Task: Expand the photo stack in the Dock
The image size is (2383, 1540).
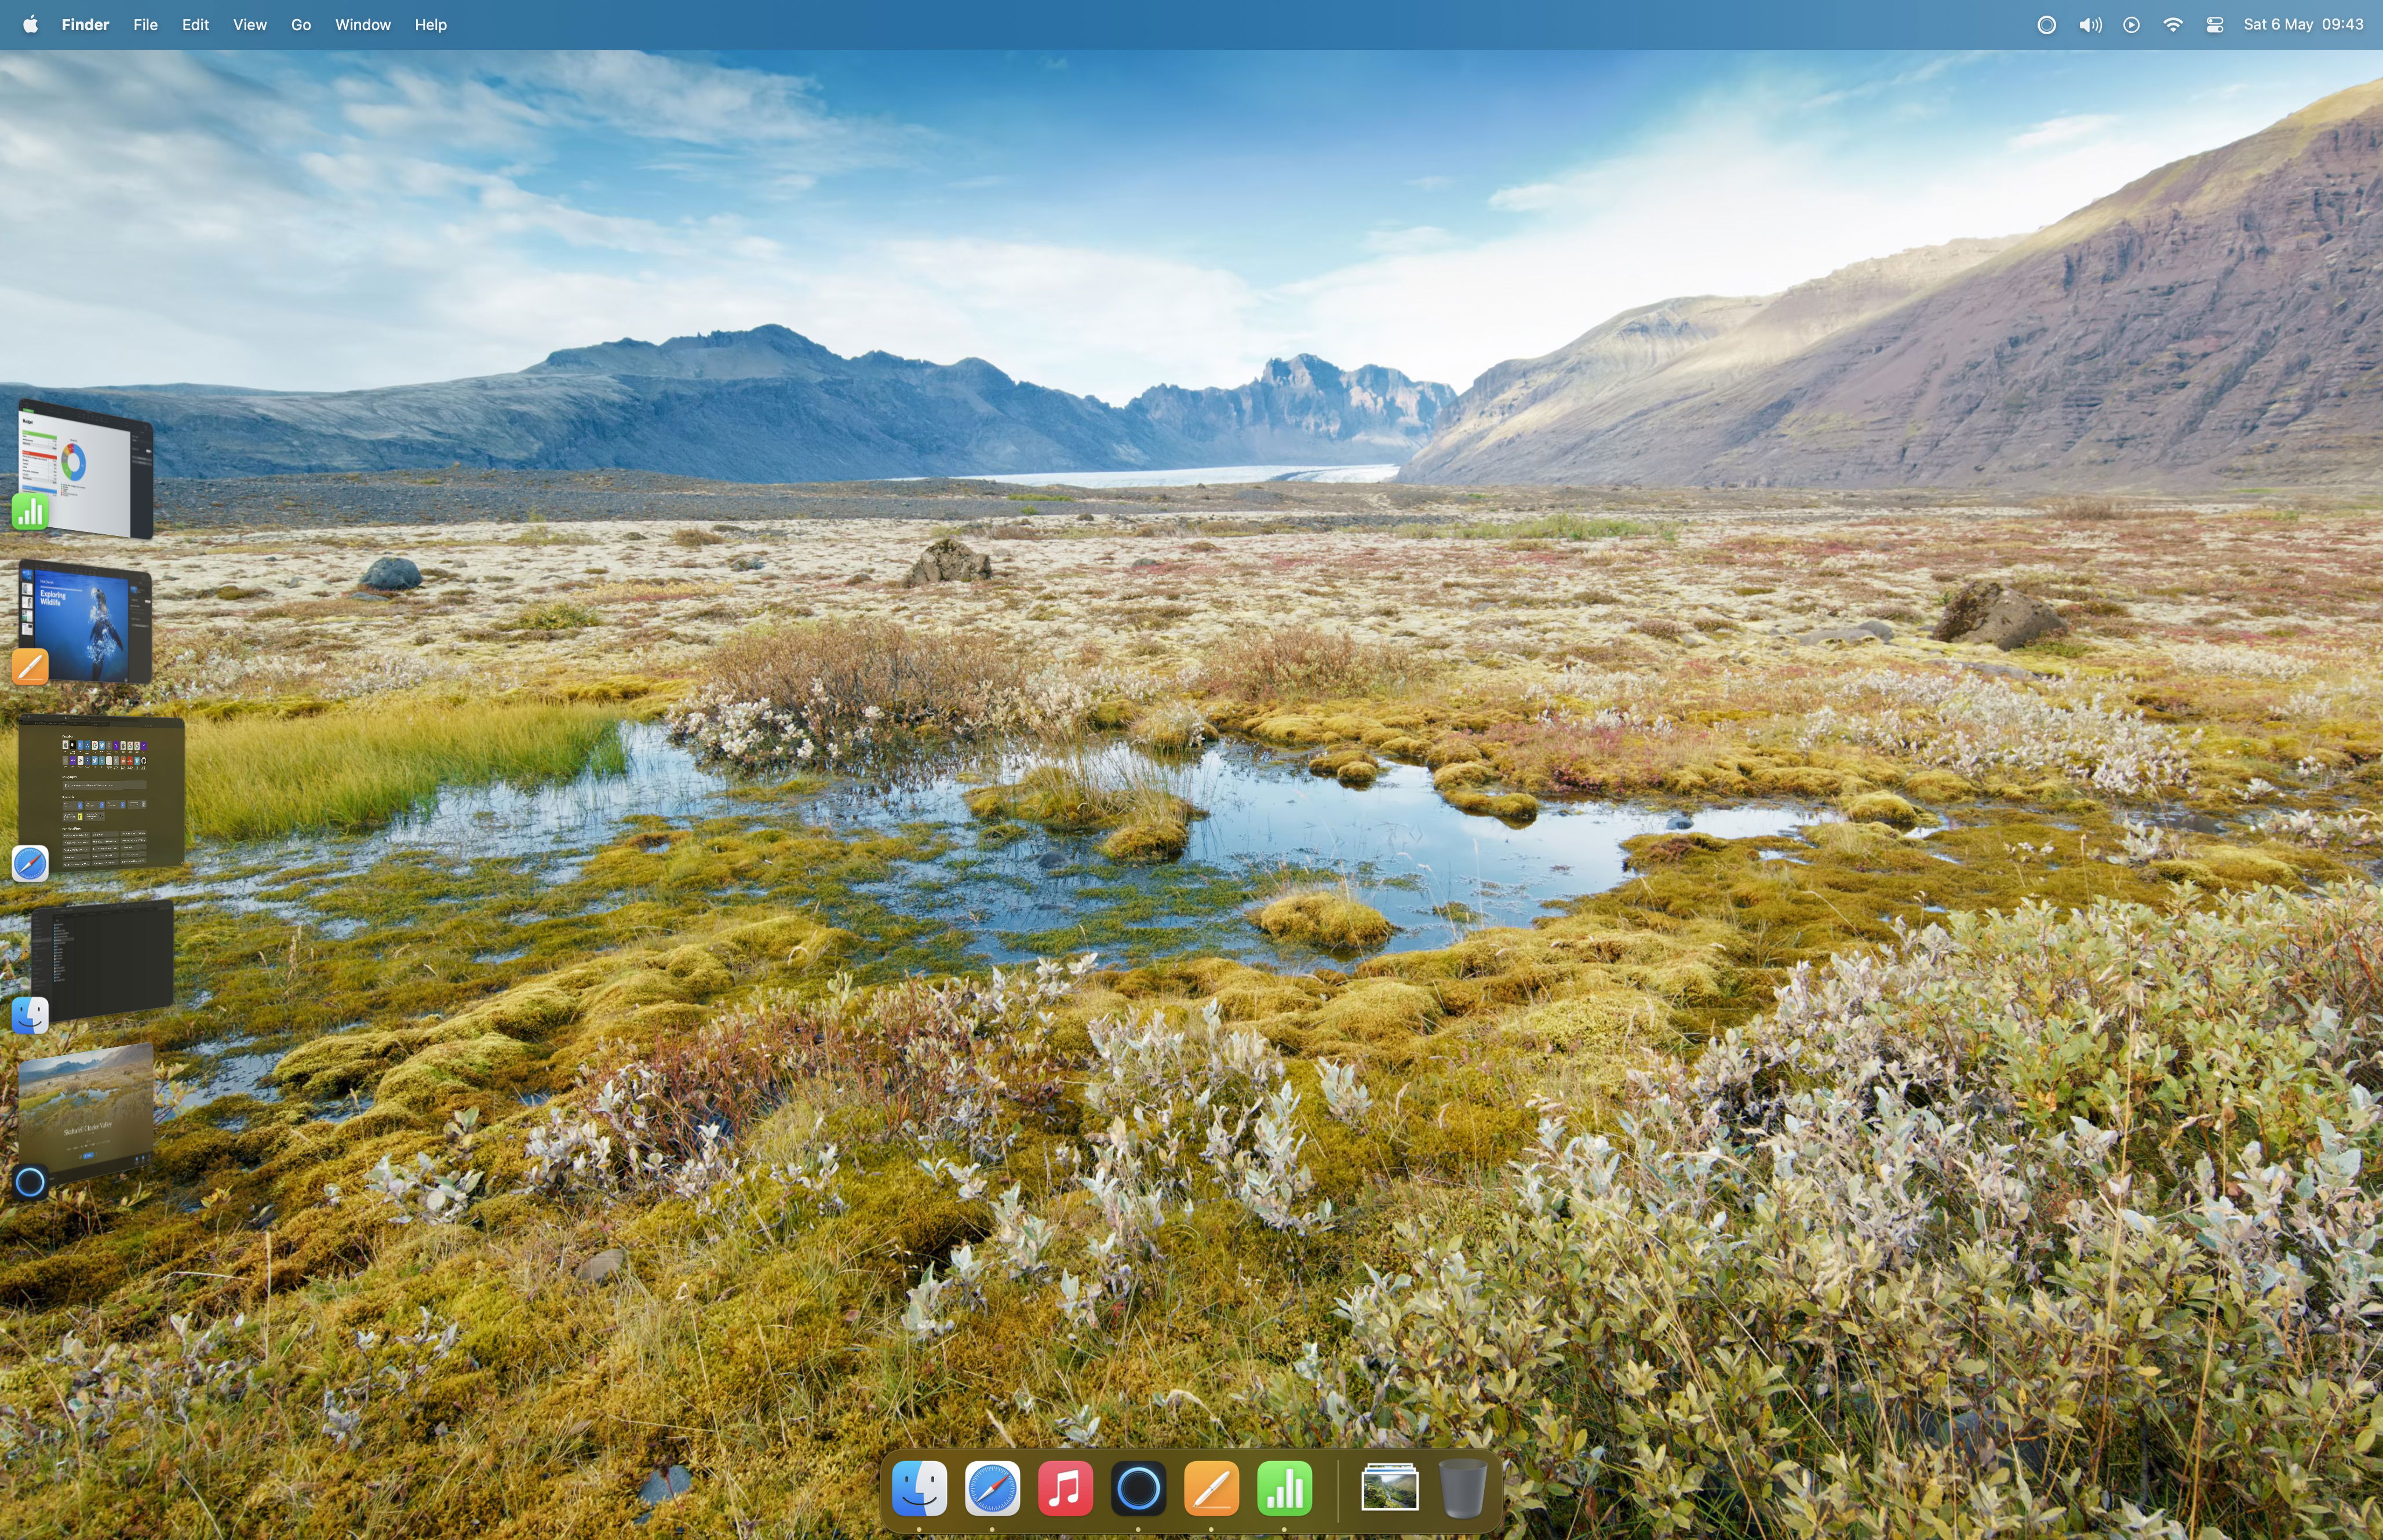Action: [1389, 1487]
